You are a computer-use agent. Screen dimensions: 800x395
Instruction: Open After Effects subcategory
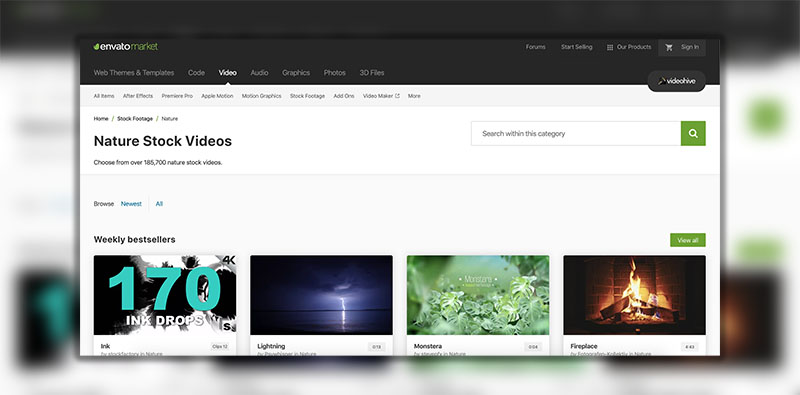[138, 96]
